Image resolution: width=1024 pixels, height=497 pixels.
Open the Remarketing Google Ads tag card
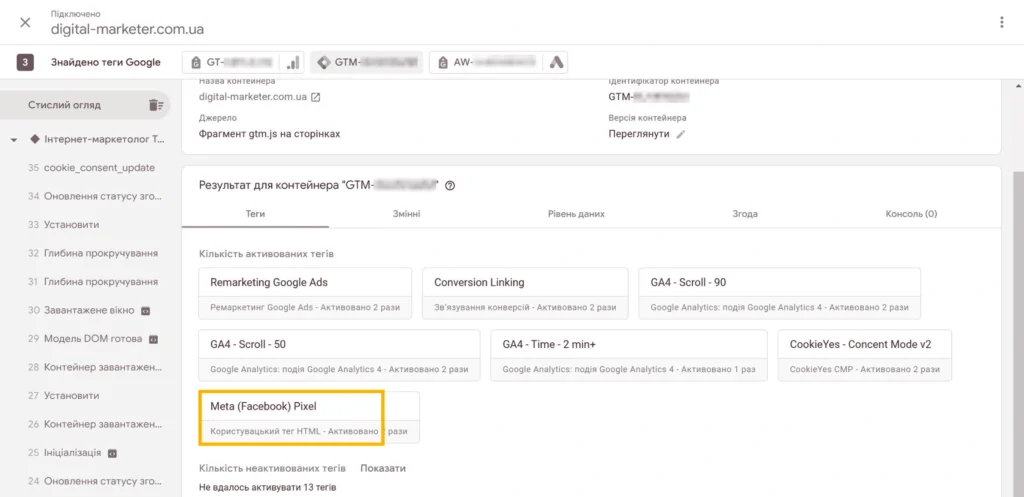pyautogui.click(x=306, y=293)
